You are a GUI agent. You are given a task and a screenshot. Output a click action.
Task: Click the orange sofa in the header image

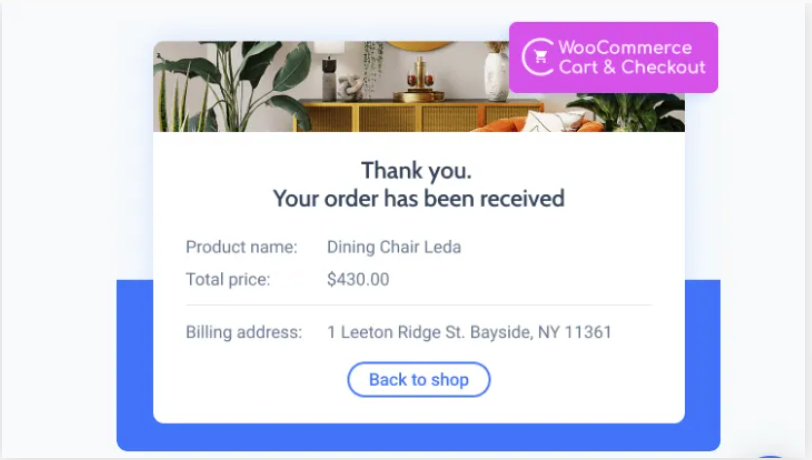(x=539, y=123)
